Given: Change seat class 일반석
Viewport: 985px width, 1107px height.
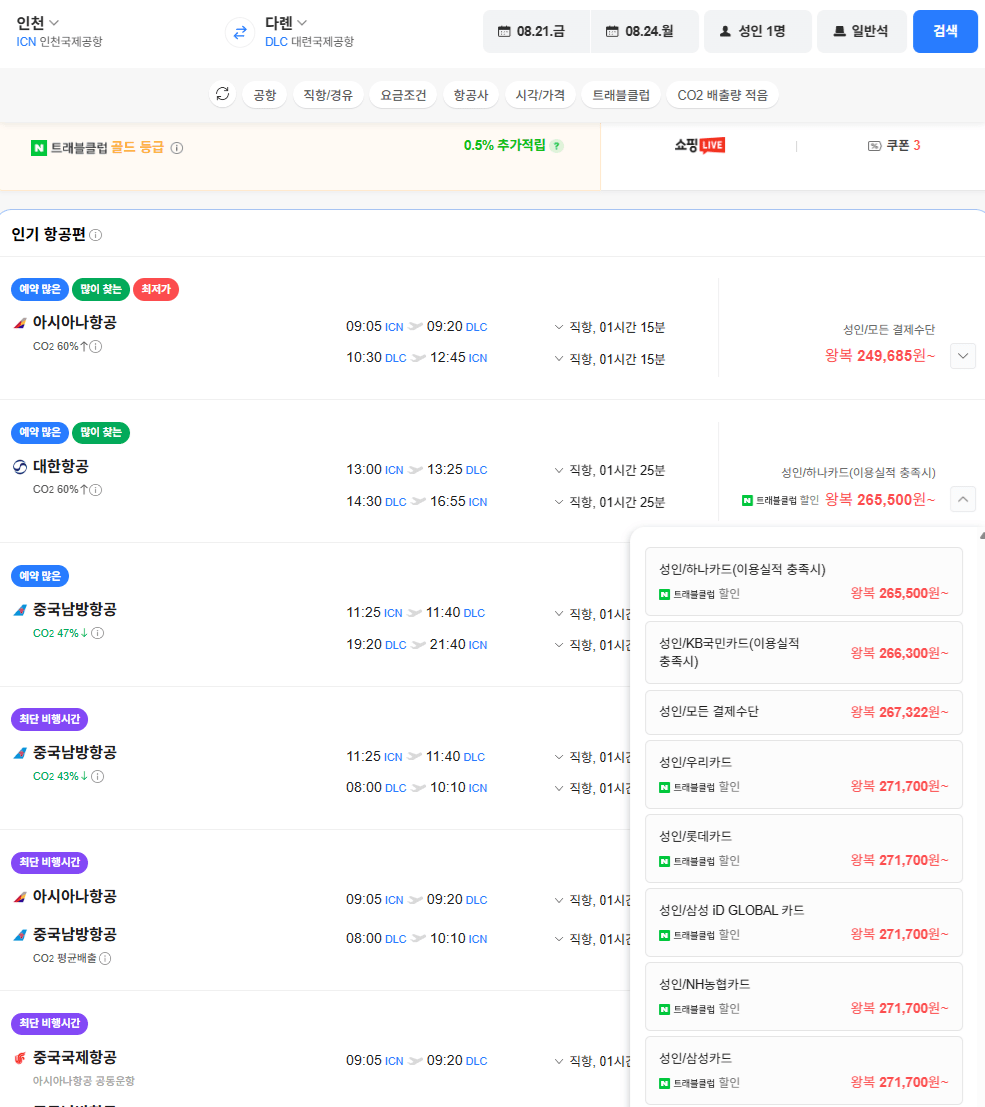Looking at the screenshot, I should pos(861,31).
